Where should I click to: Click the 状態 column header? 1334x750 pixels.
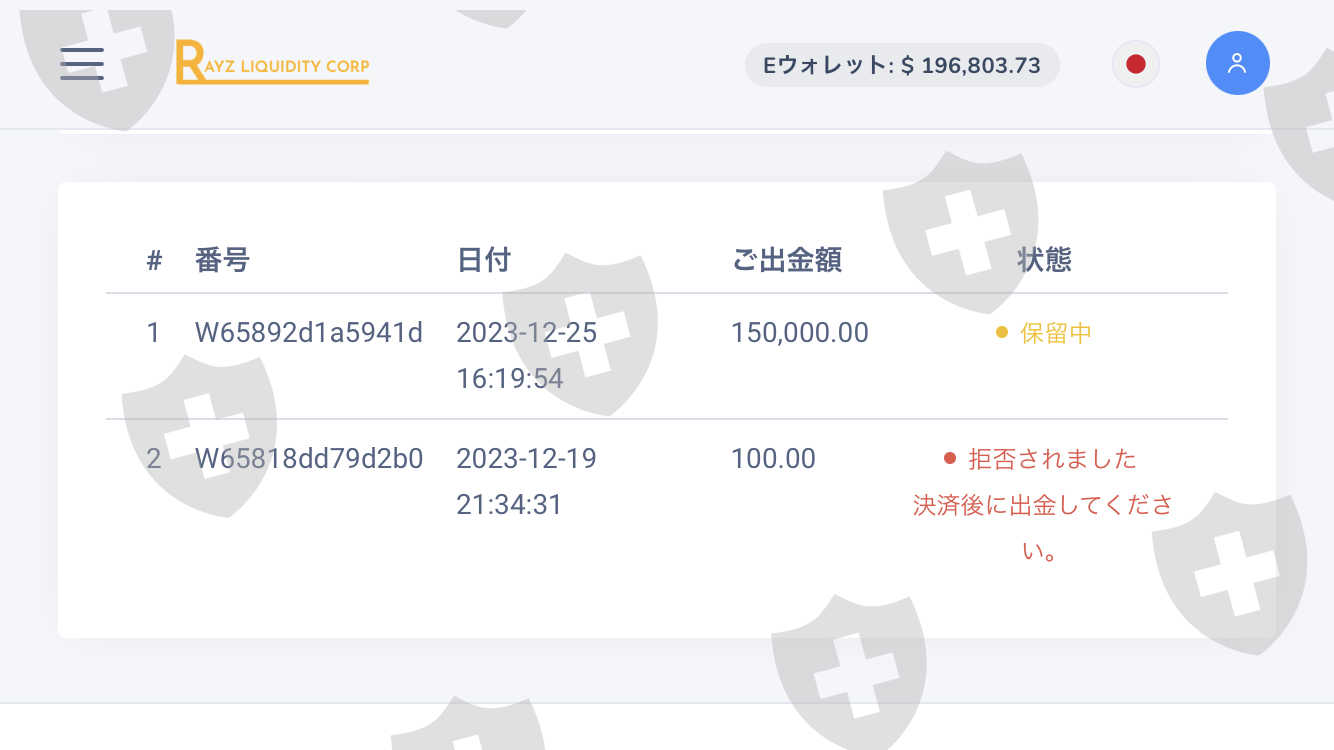point(1044,261)
